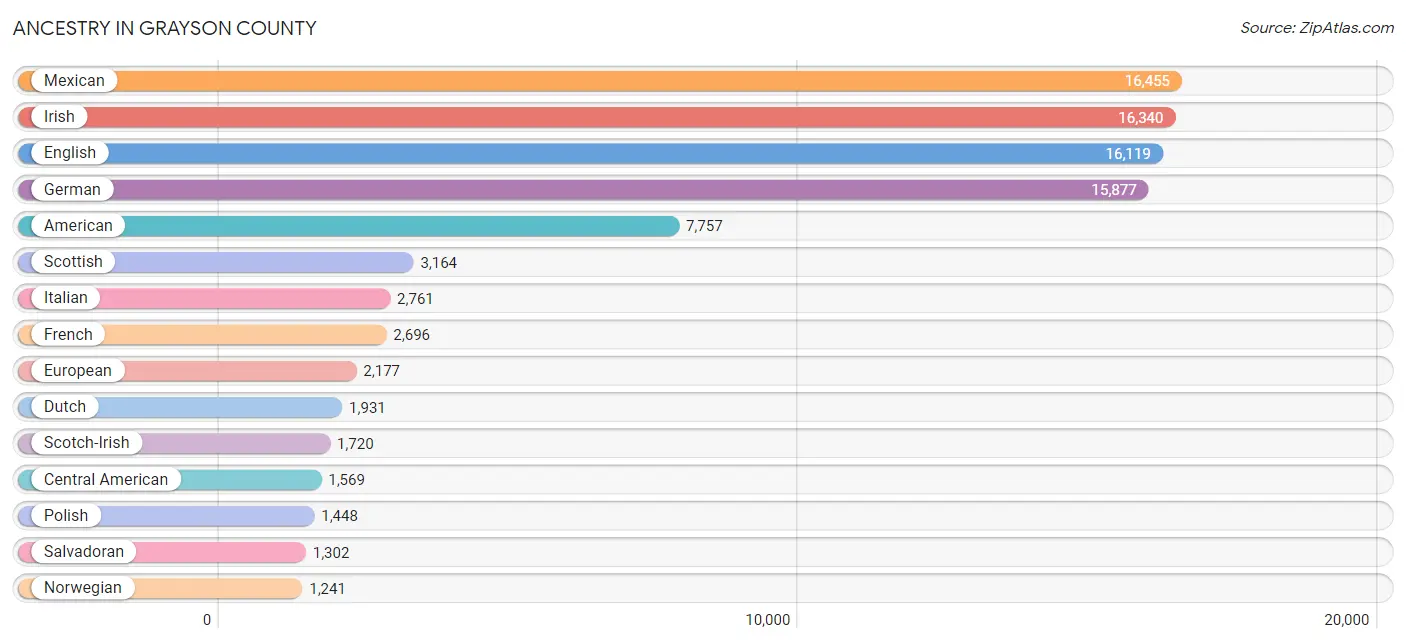Screen dimensions: 1406x644
Task: Click the 1,569 value beside Central American bar
Action: coord(346,480)
